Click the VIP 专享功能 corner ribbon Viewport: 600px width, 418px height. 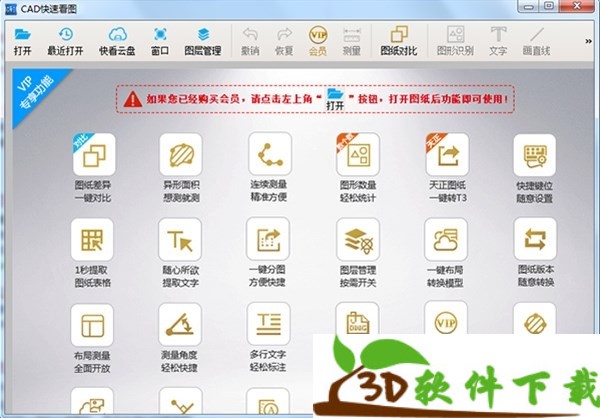pos(36,91)
